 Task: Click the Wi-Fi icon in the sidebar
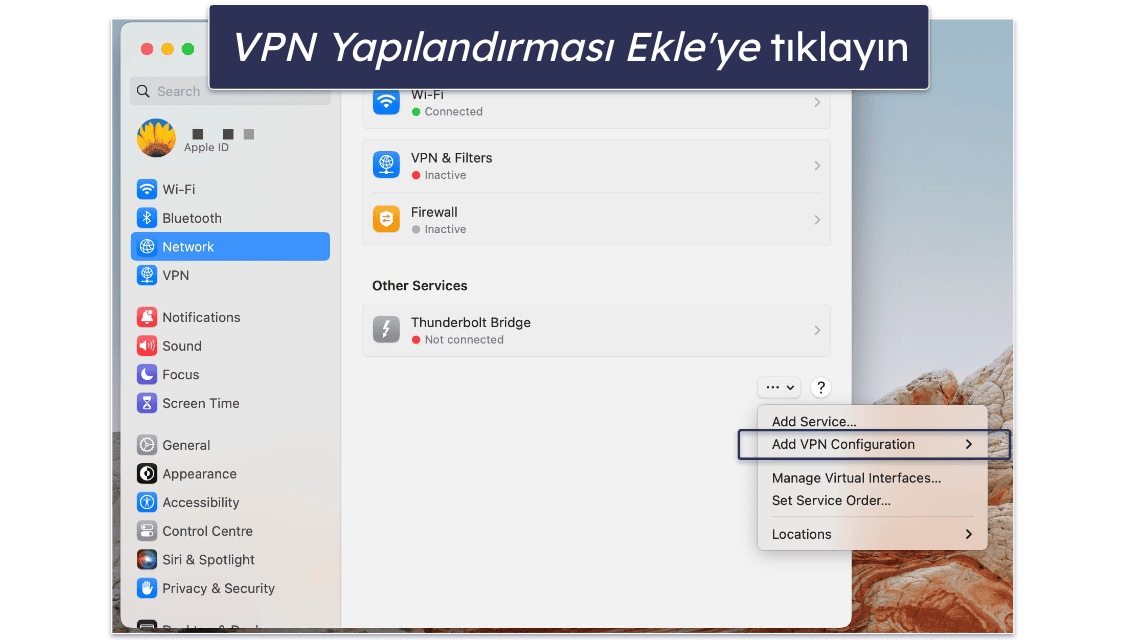click(147, 189)
